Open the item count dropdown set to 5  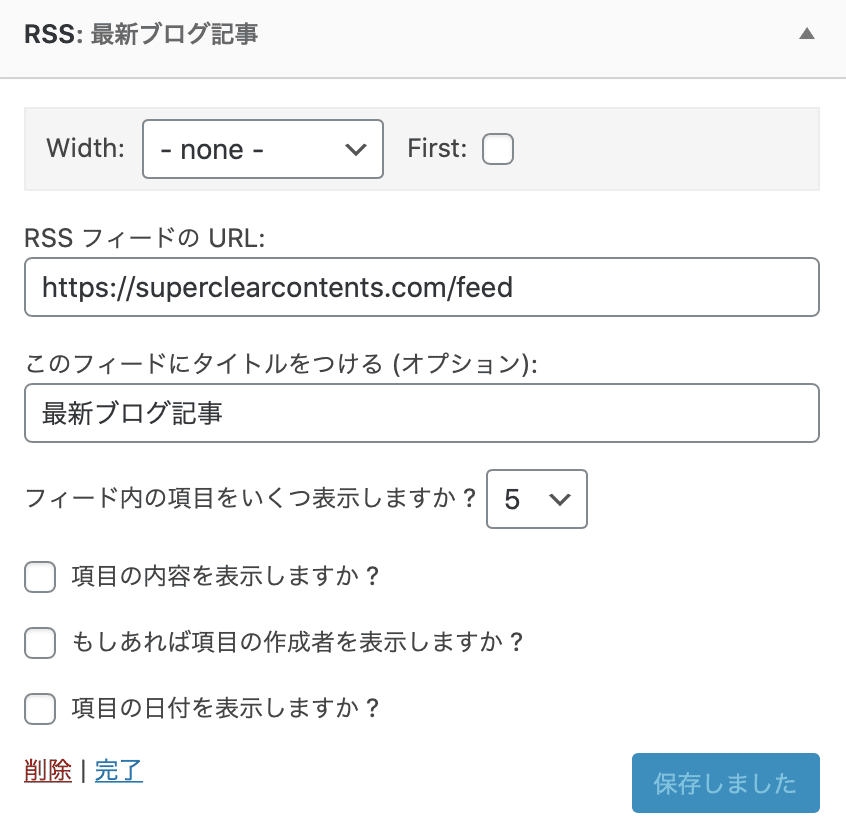tap(536, 499)
